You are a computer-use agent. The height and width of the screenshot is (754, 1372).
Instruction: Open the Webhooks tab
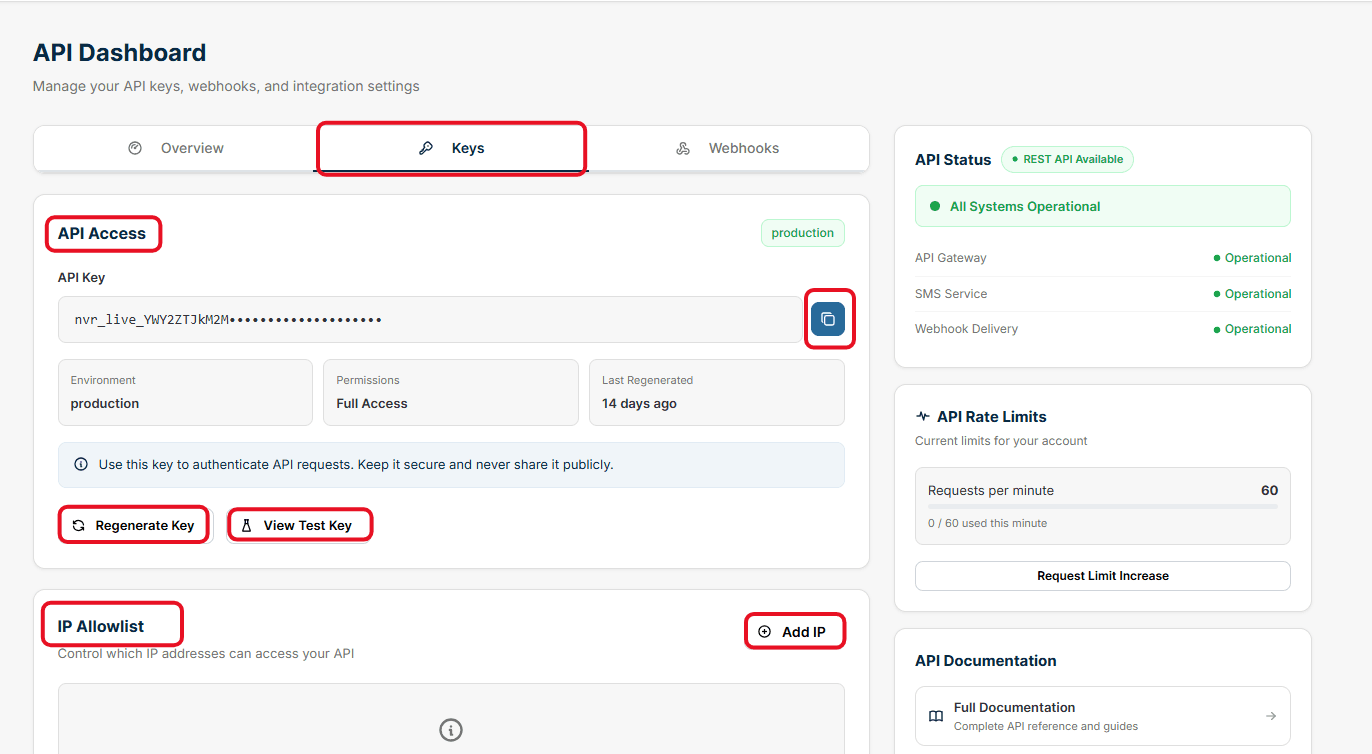pos(728,148)
